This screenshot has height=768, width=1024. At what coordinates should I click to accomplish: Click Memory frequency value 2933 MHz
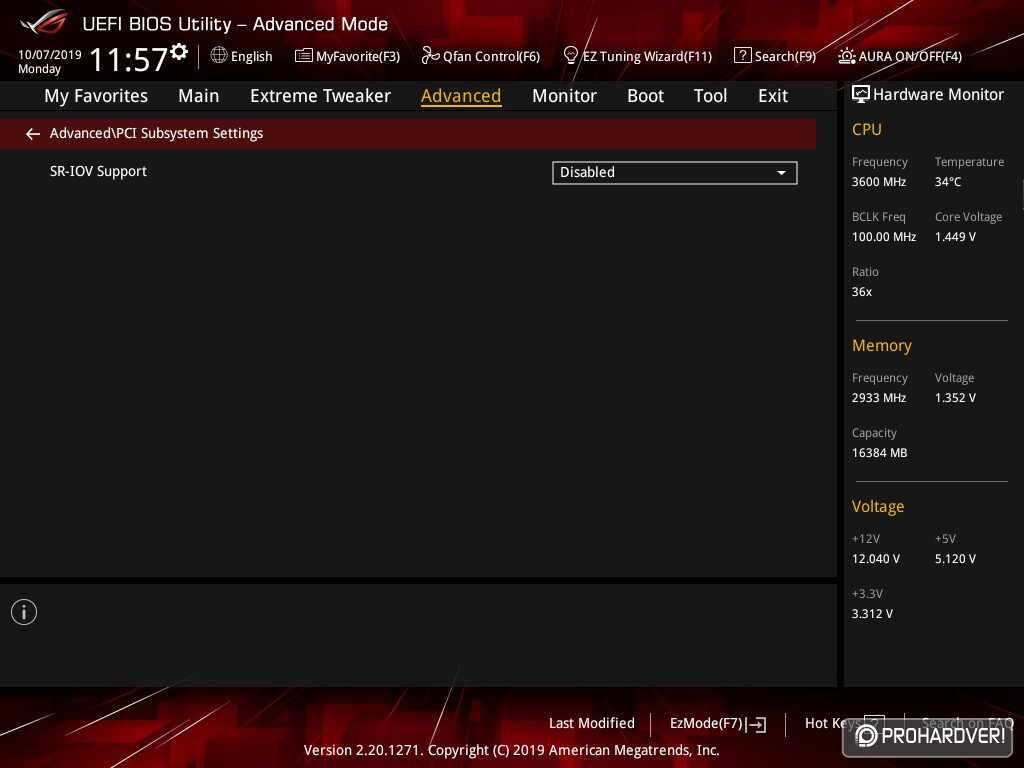coord(878,397)
